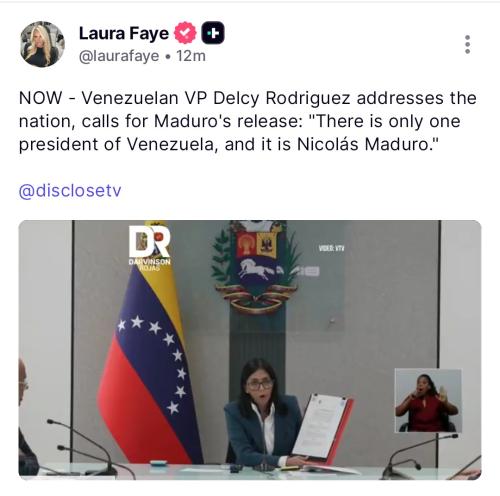Open the embedded video thumbnail

point(250,350)
